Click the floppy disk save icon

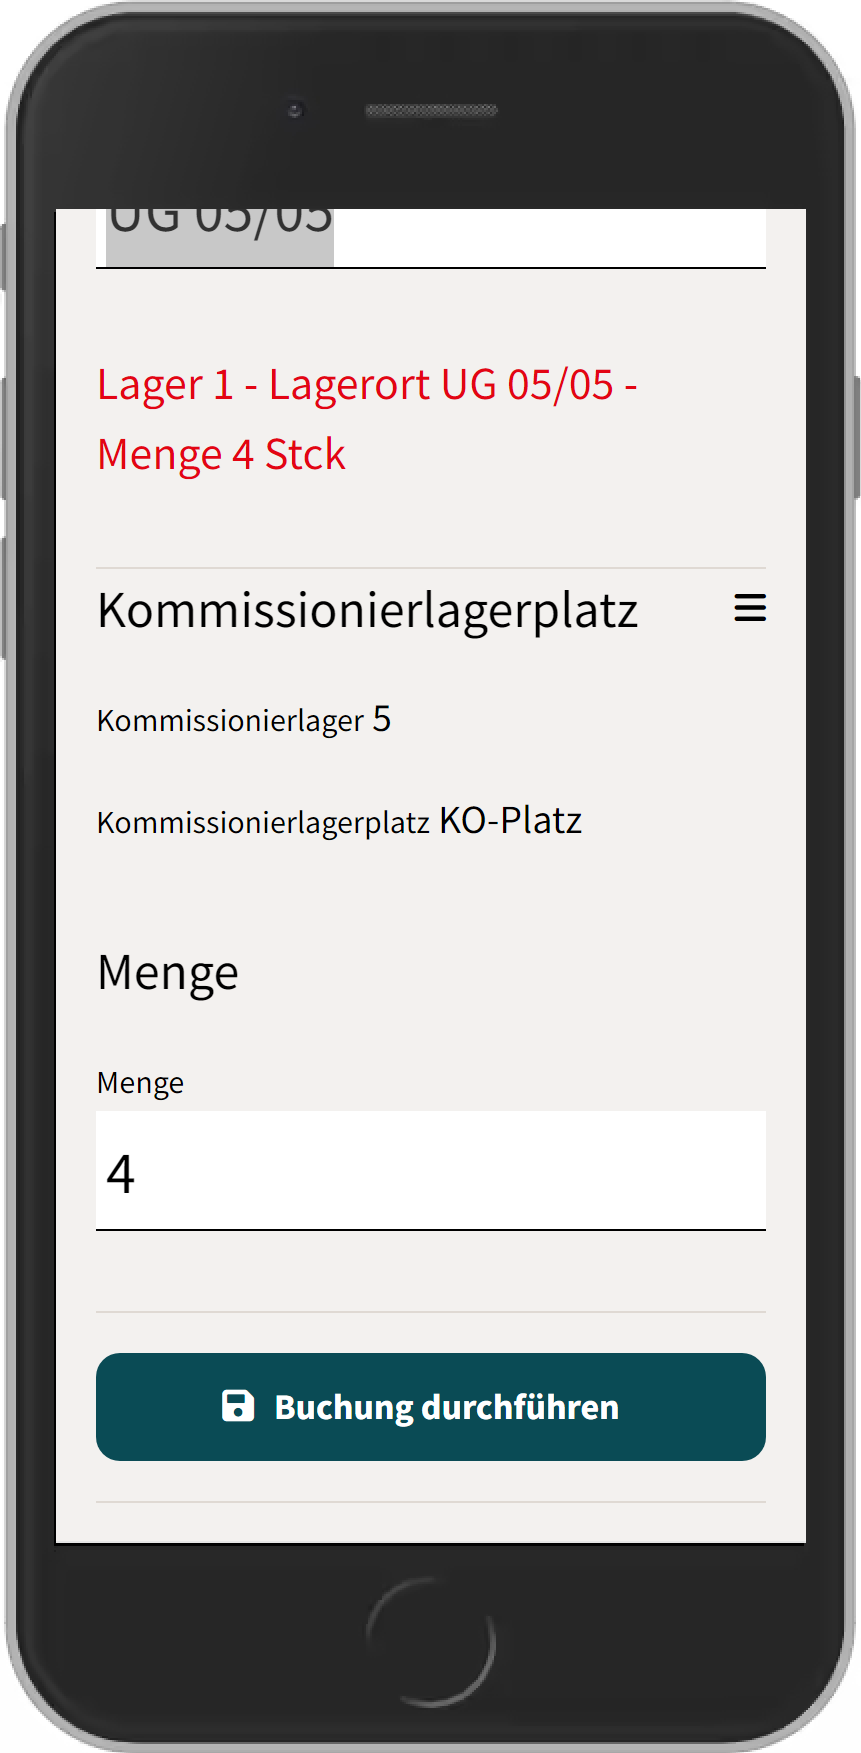[x=238, y=1406]
